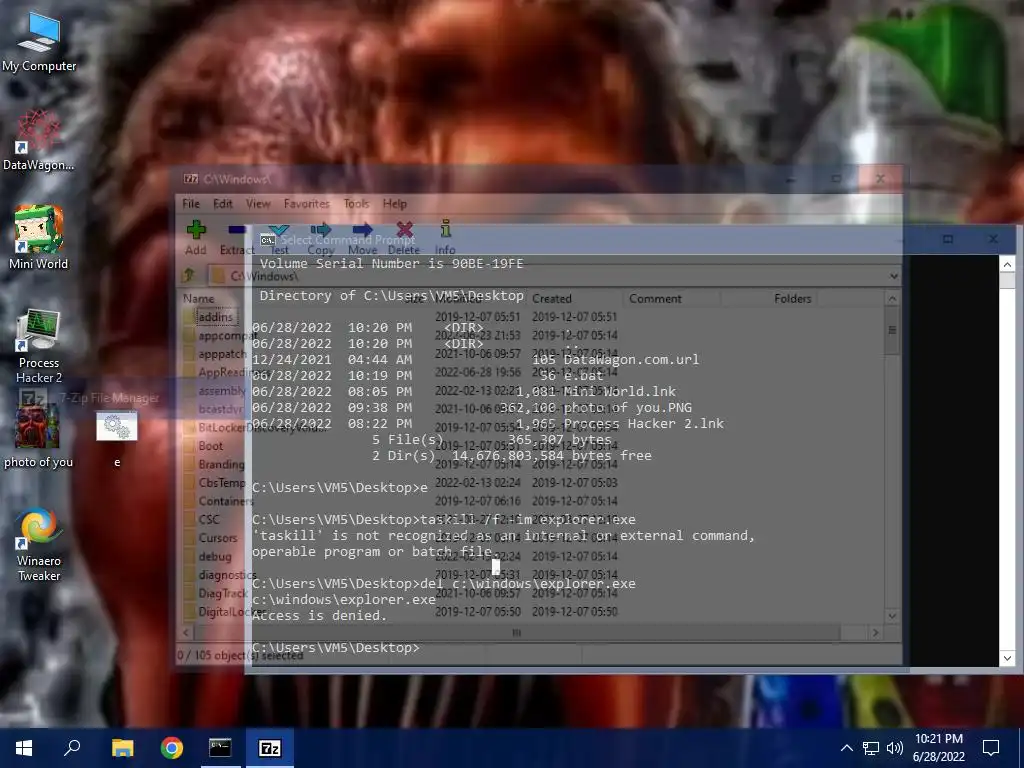Click 7-Zip up one folder arrow
The width and height of the screenshot is (1024, 768).
click(x=190, y=276)
